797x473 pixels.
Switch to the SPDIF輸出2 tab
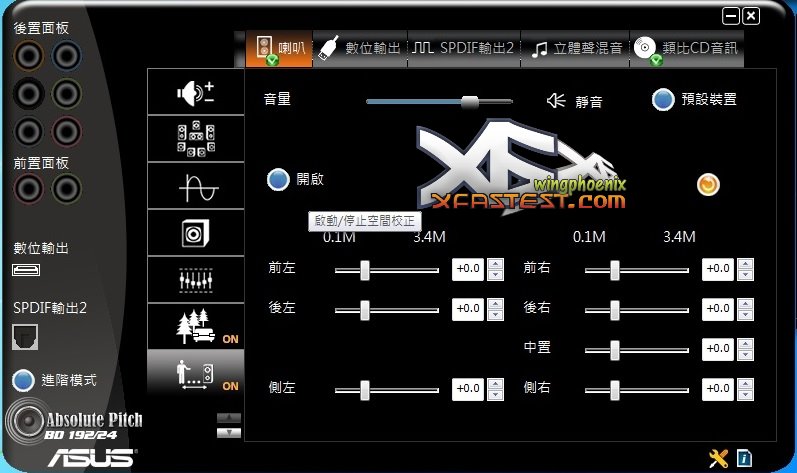[464, 49]
